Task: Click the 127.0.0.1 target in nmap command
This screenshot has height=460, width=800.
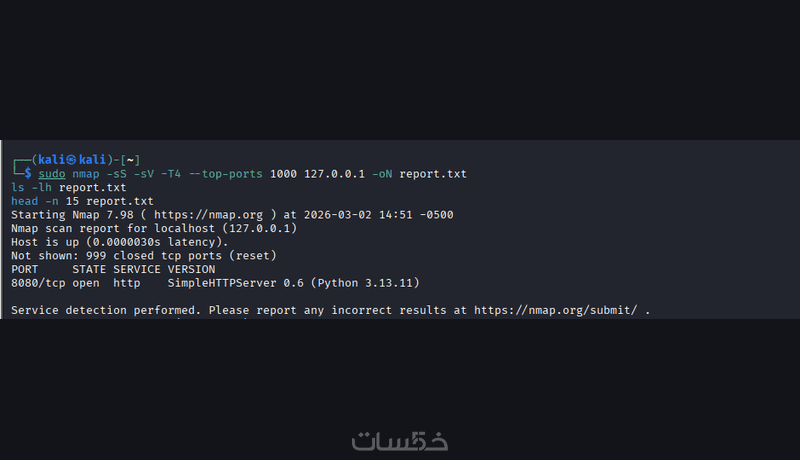Action: coord(335,174)
